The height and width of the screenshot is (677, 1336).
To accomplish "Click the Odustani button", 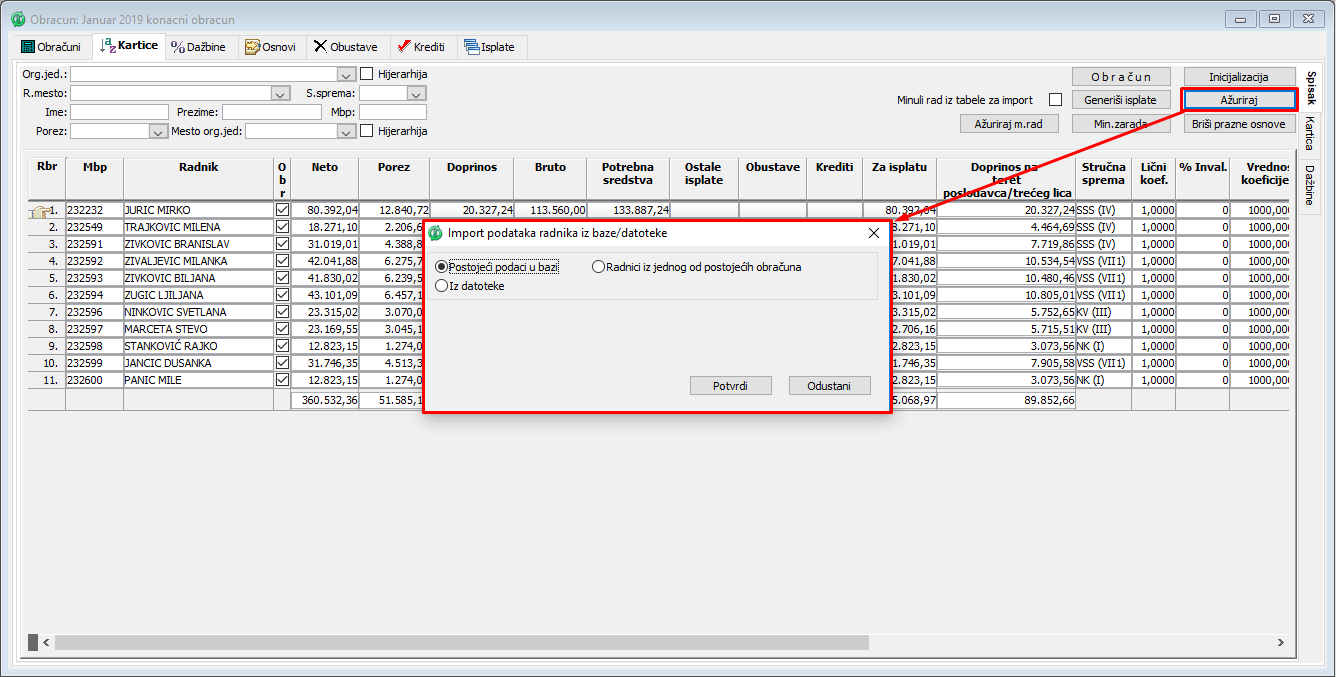I will point(829,386).
